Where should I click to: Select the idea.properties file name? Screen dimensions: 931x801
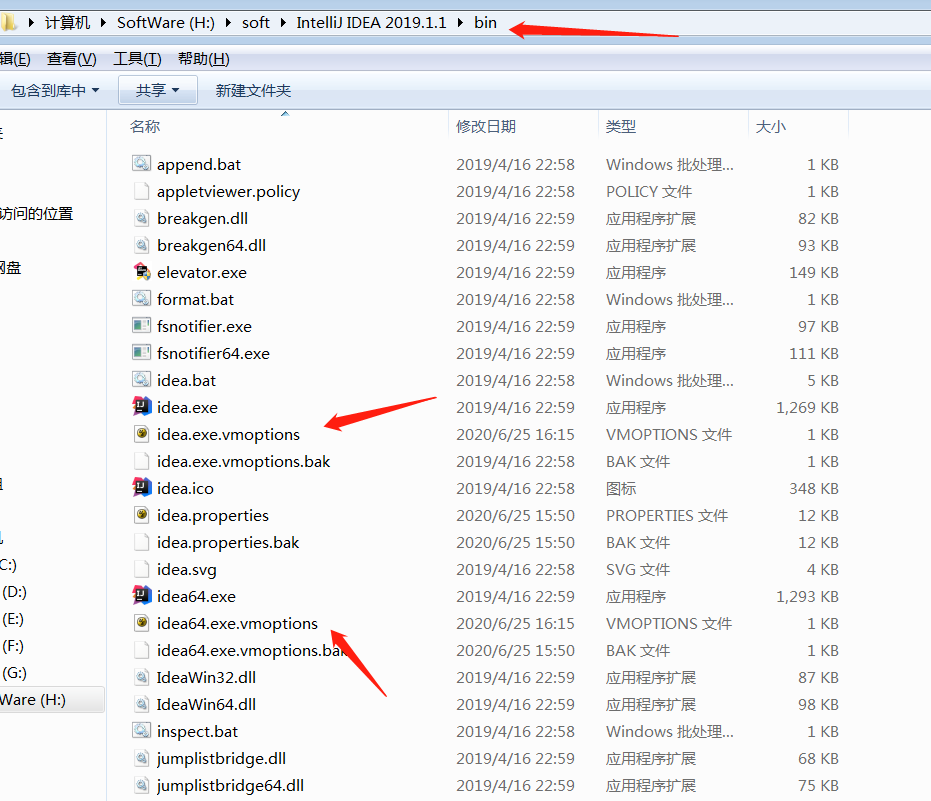tap(213, 515)
